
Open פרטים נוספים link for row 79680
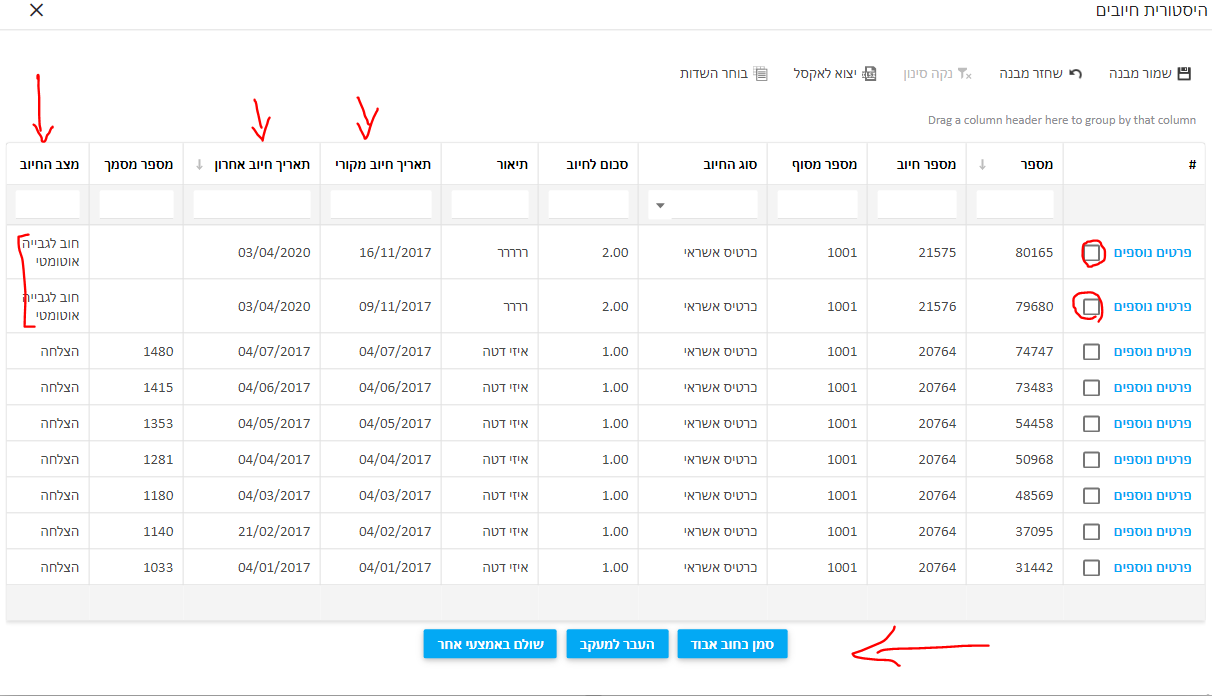(1153, 307)
